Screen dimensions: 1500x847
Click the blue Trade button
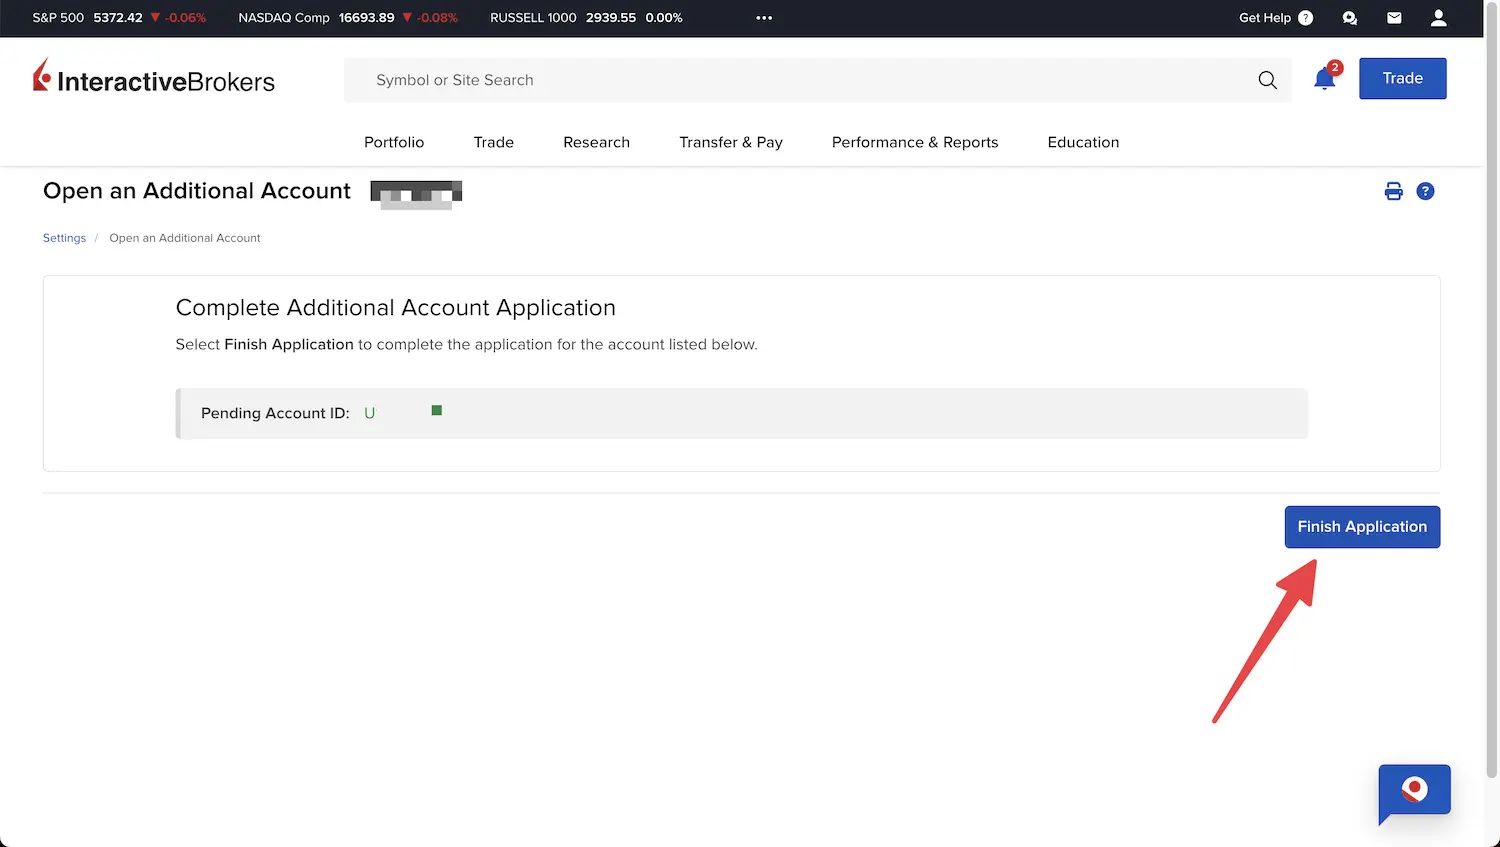(1402, 78)
